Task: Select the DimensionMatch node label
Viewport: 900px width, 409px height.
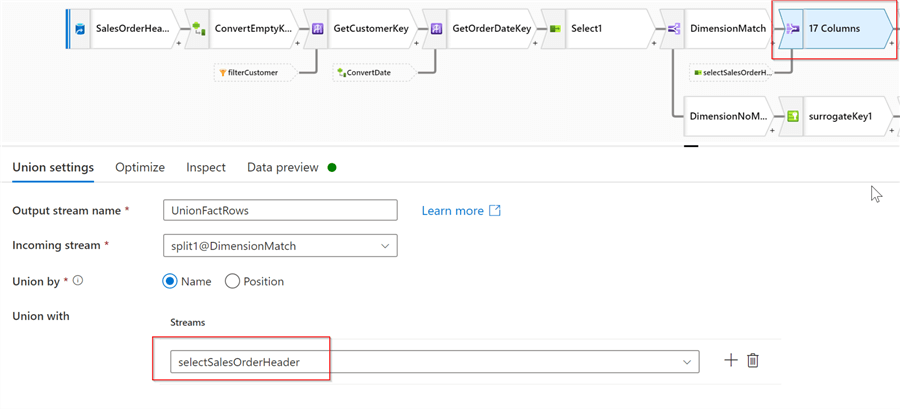Action: pos(728,28)
